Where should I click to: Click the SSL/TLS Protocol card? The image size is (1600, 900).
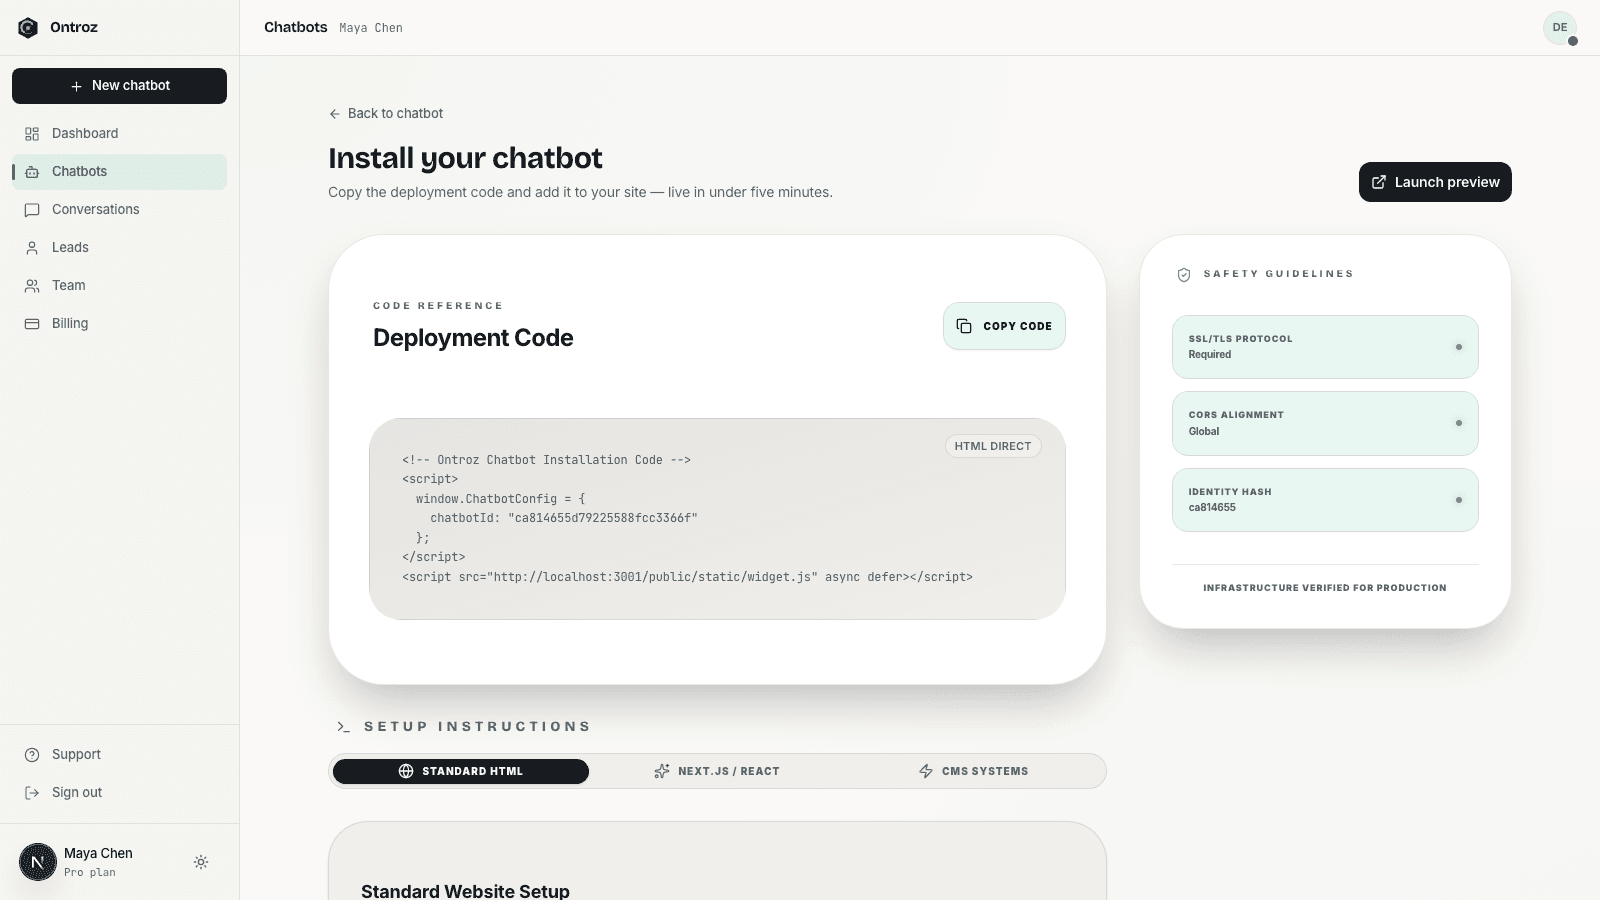tap(1325, 347)
